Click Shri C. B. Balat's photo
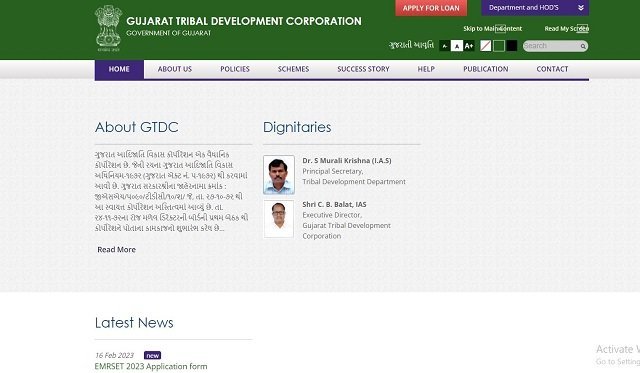The width and height of the screenshot is (640, 373). click(x=279, y=219)
